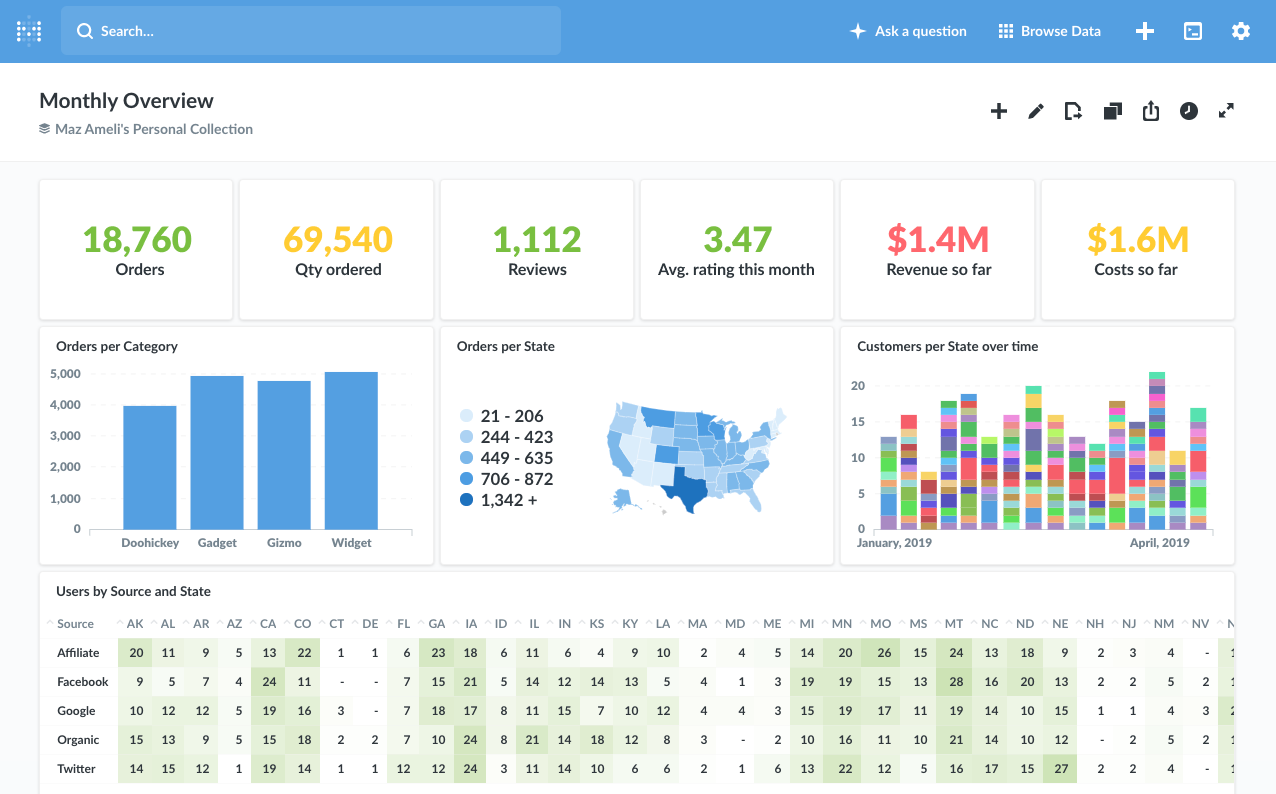Click the Affiliate row label
The width and height of the screenshot is (1276, 794).
coord(78,653)
